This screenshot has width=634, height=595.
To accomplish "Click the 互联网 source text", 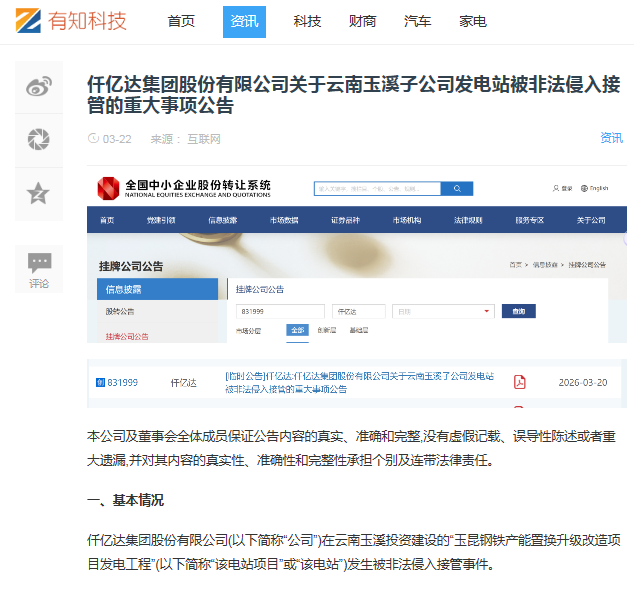I will click(x=204, y=139).
